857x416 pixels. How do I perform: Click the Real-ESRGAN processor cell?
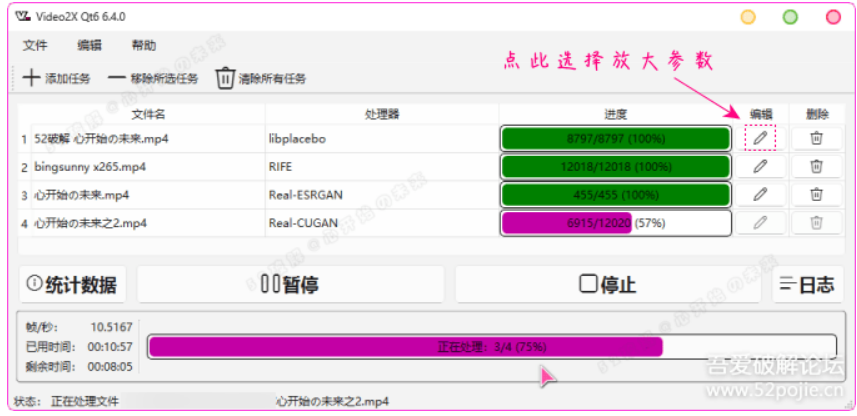[x=381, y=195]
